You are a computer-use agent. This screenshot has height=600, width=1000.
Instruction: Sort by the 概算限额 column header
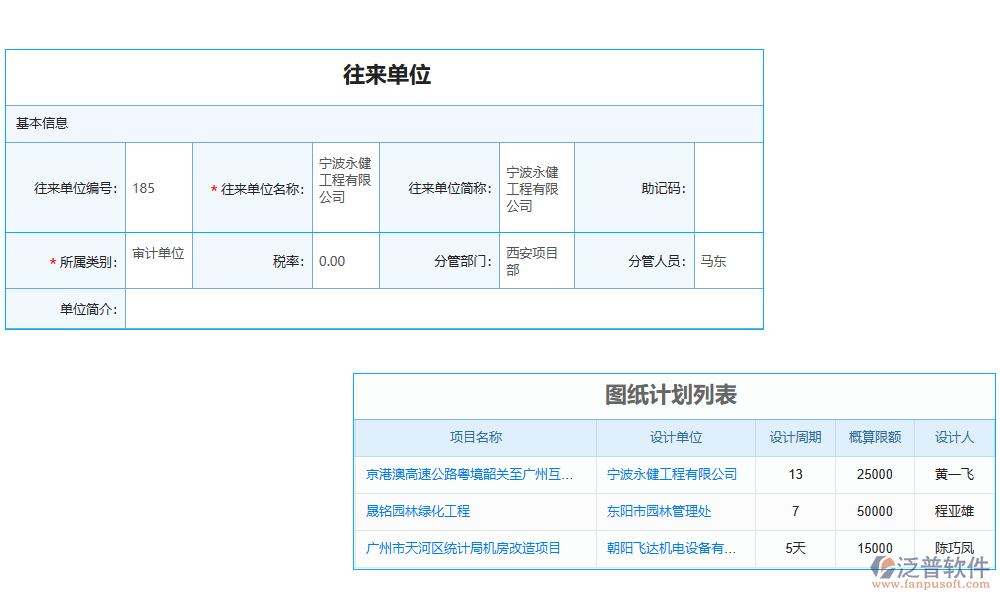click(874, 437)
